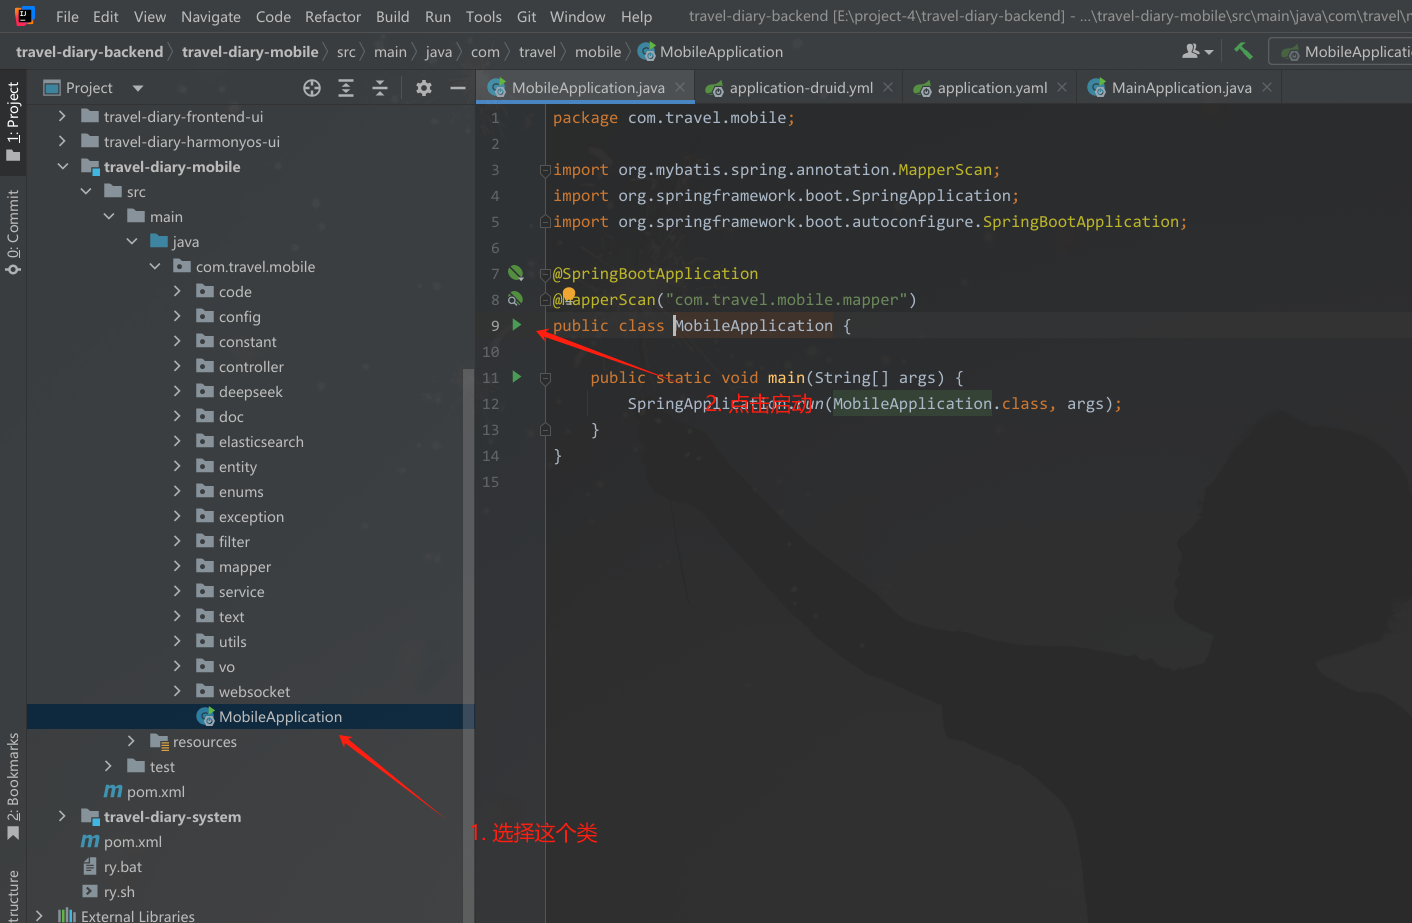Expand the travel-diary-system module
The width and height of the screenshot is (1412, 923).
point(62,816)
